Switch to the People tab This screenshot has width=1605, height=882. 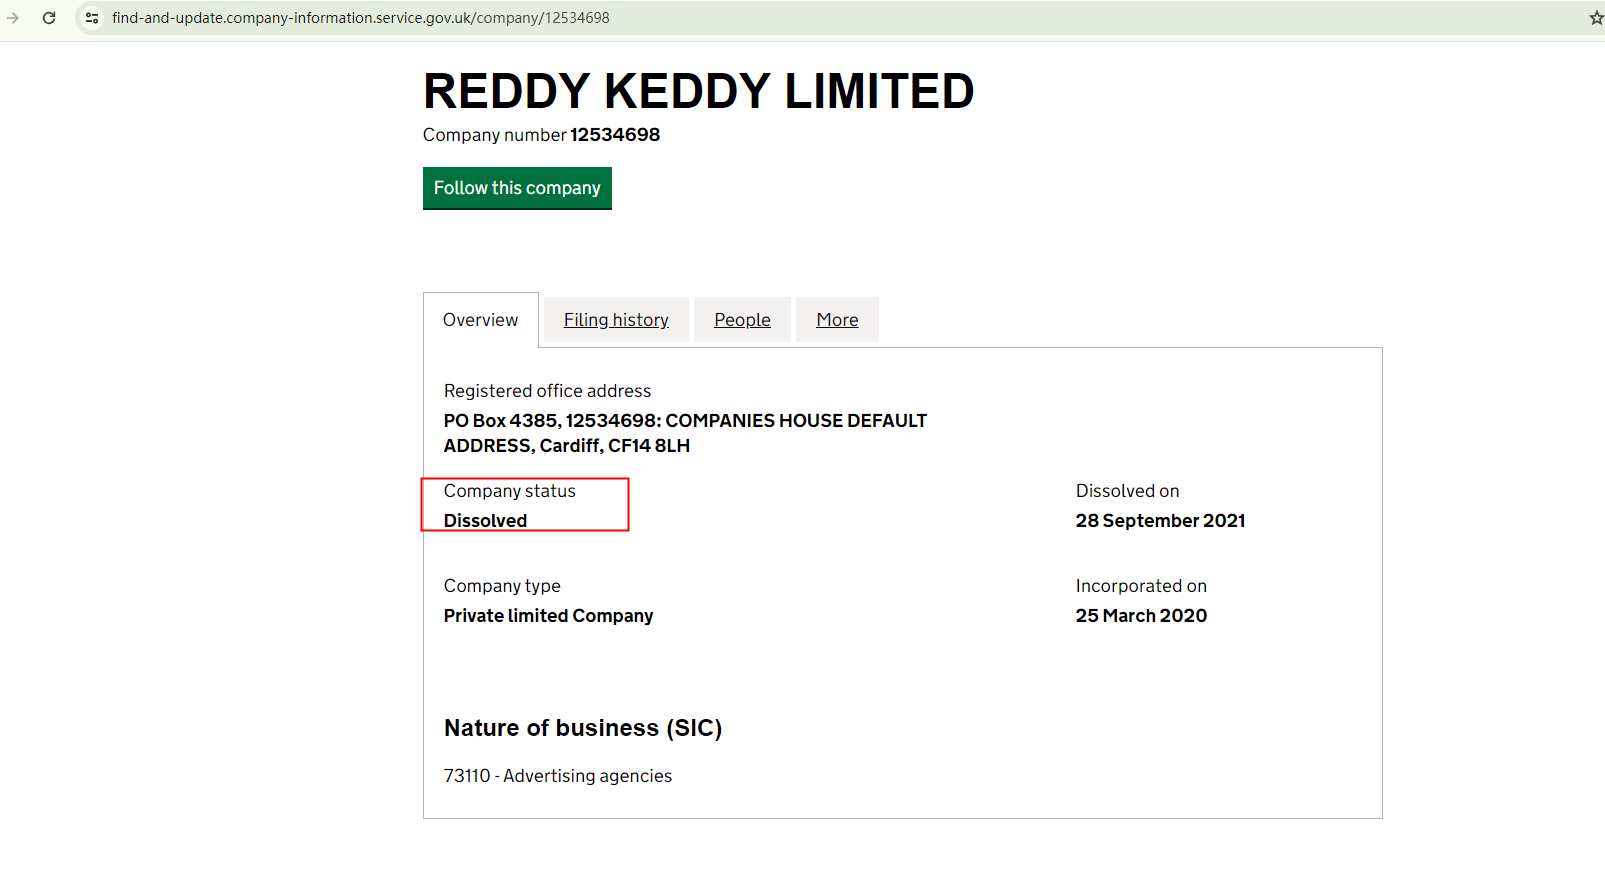(742, 320)
